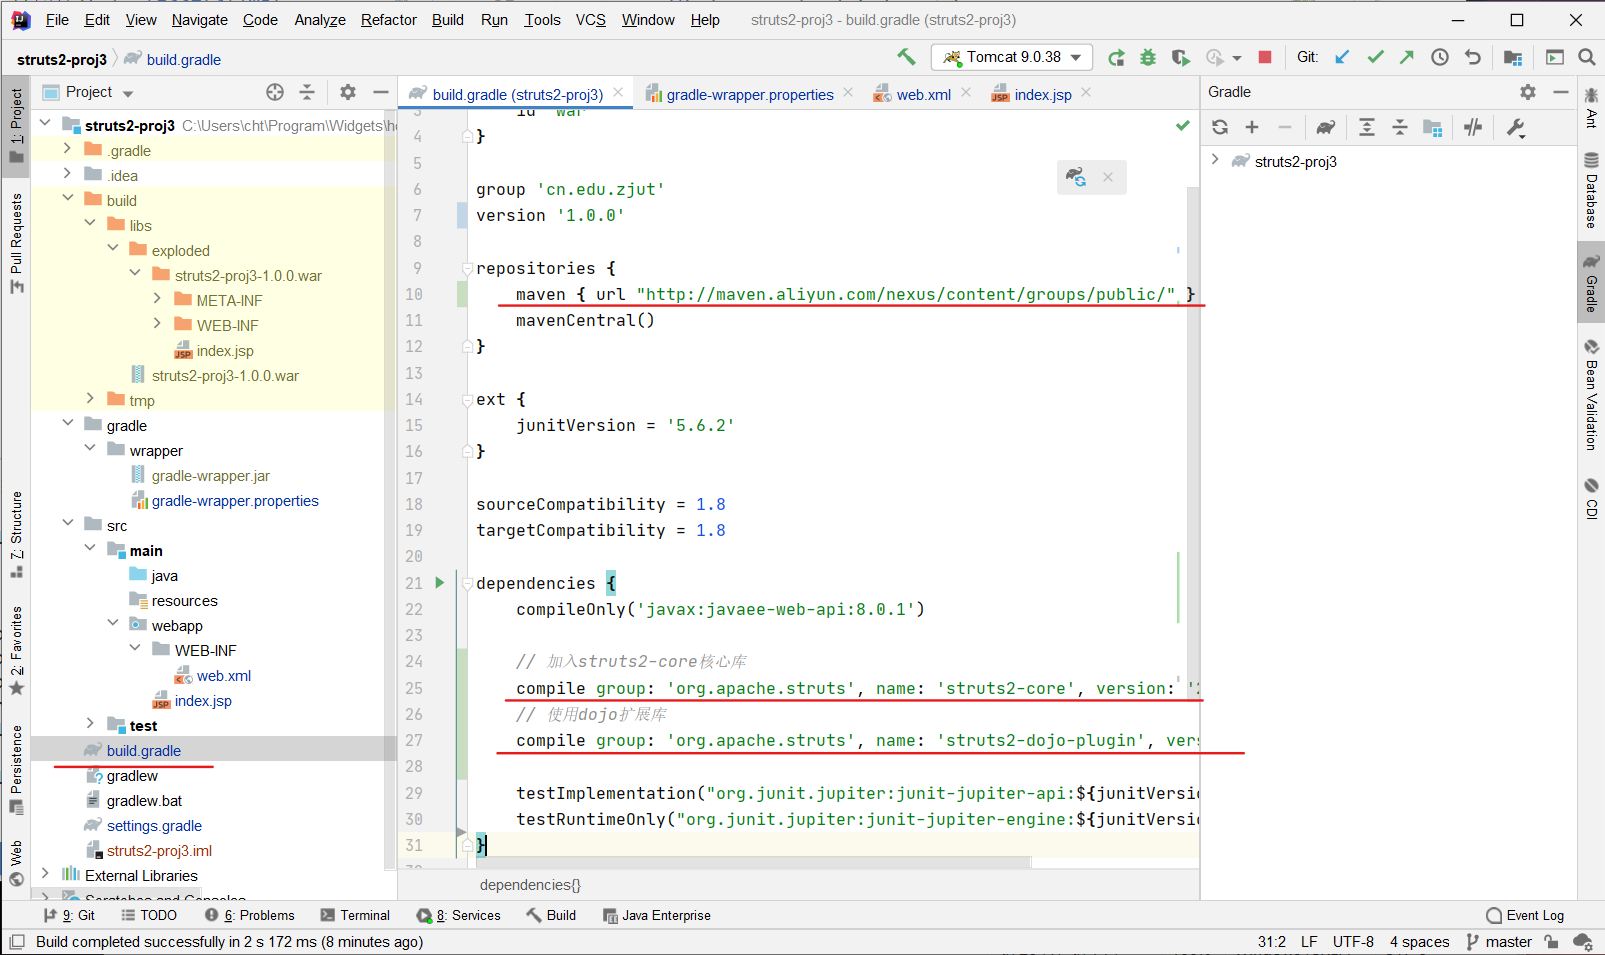Screen dimensions: 1605x955
Task: Update project via Git blue arrow
Action: [x=1342, y=57]
